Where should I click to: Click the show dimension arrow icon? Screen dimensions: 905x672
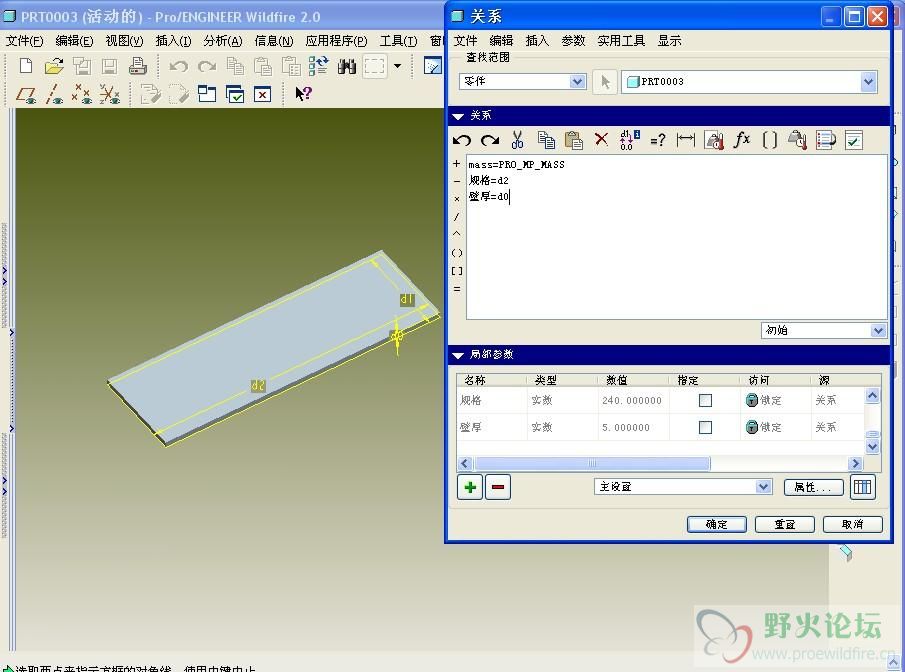(x=686, y=140)
